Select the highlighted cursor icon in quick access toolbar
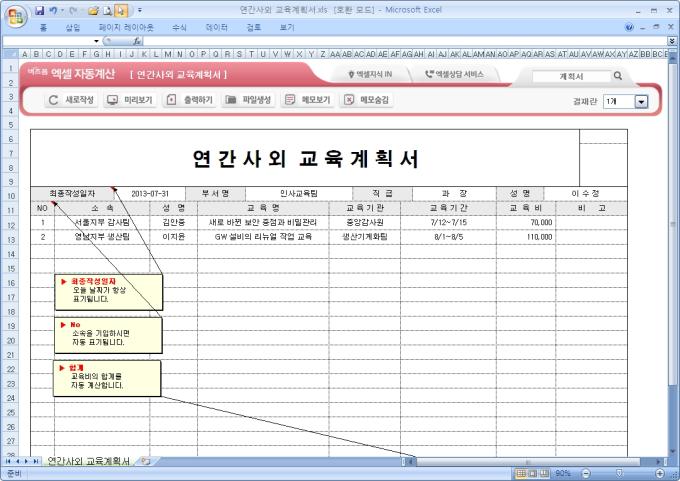The image size is (680, 481). click(x=121, y=10)
